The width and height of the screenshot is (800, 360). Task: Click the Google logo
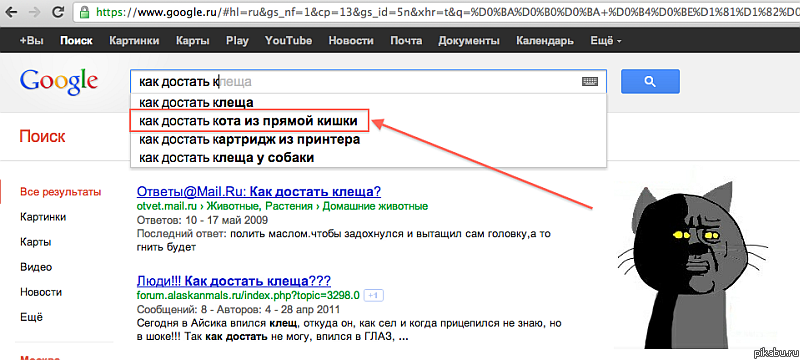tap(58, 83)
